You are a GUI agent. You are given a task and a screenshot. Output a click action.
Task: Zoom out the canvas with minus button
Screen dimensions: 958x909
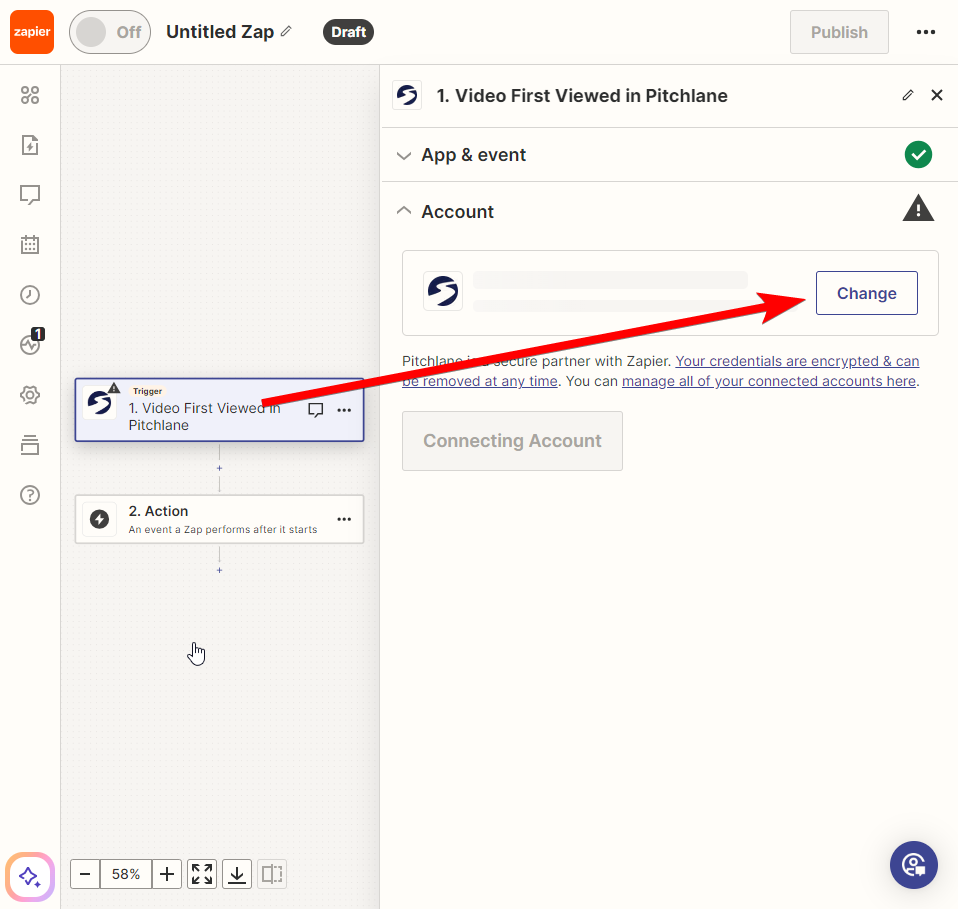[x=85, y=874]
